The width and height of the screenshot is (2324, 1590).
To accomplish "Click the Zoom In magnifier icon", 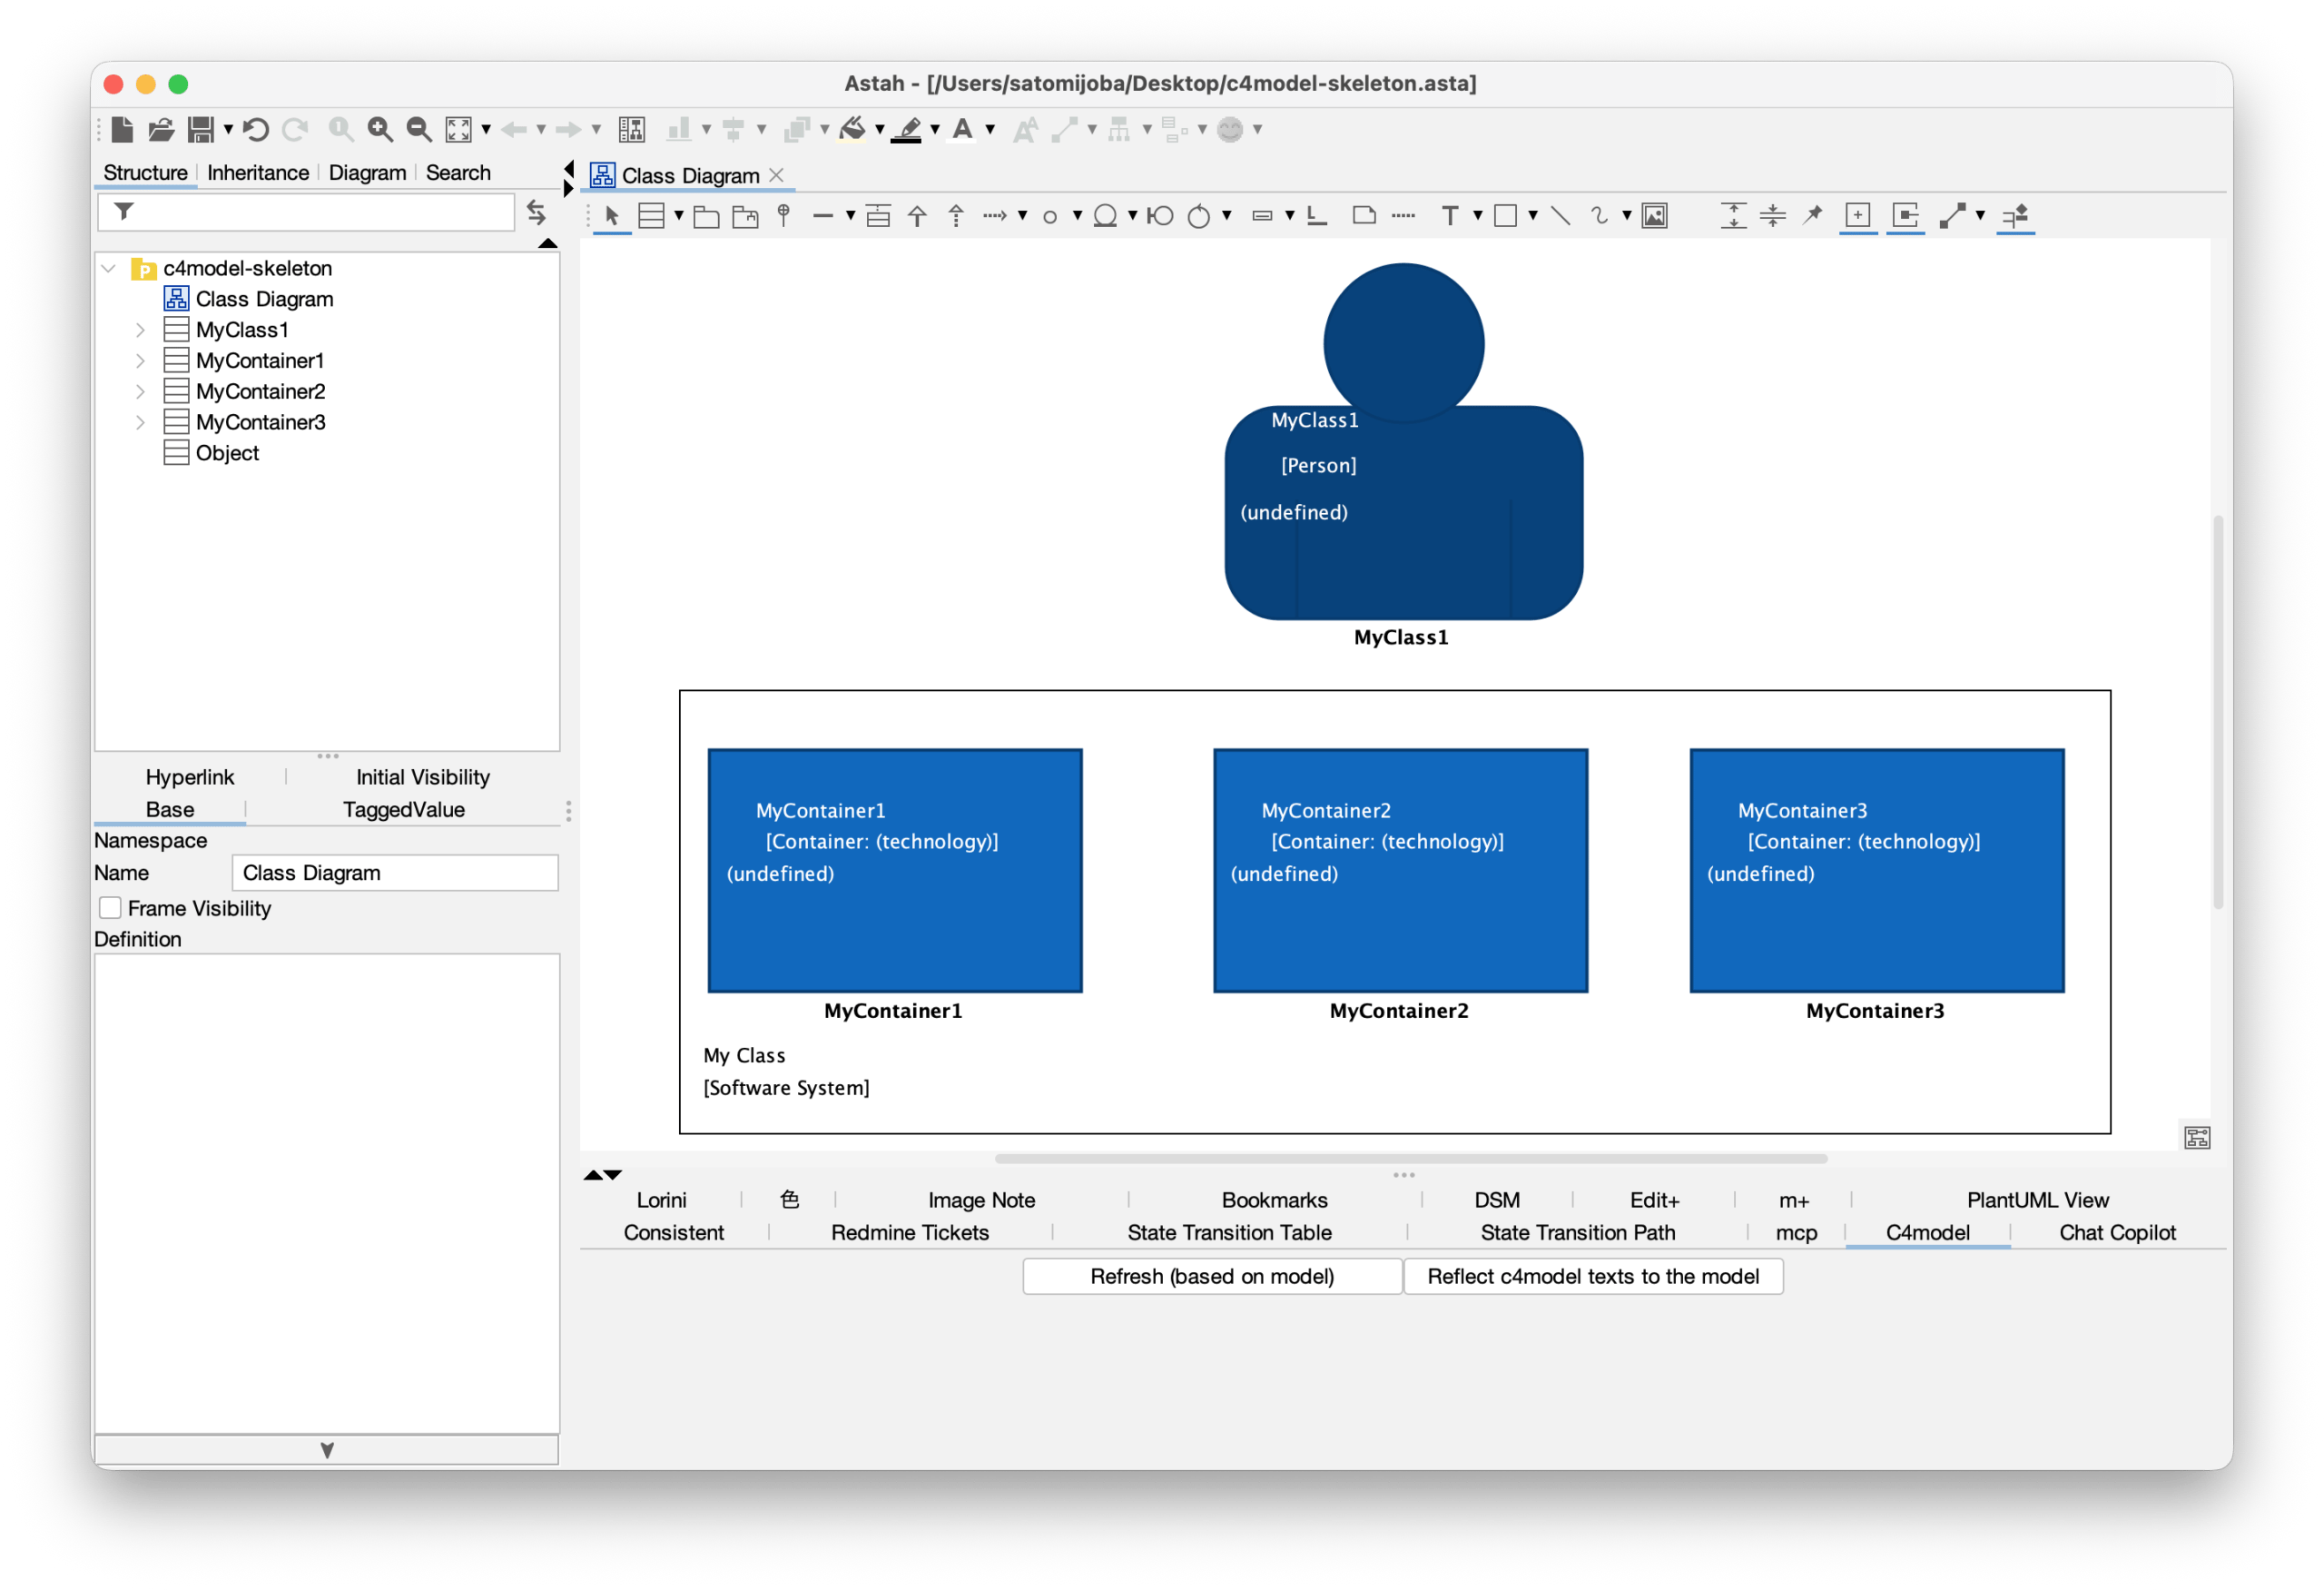I will (x=380, y=129).
